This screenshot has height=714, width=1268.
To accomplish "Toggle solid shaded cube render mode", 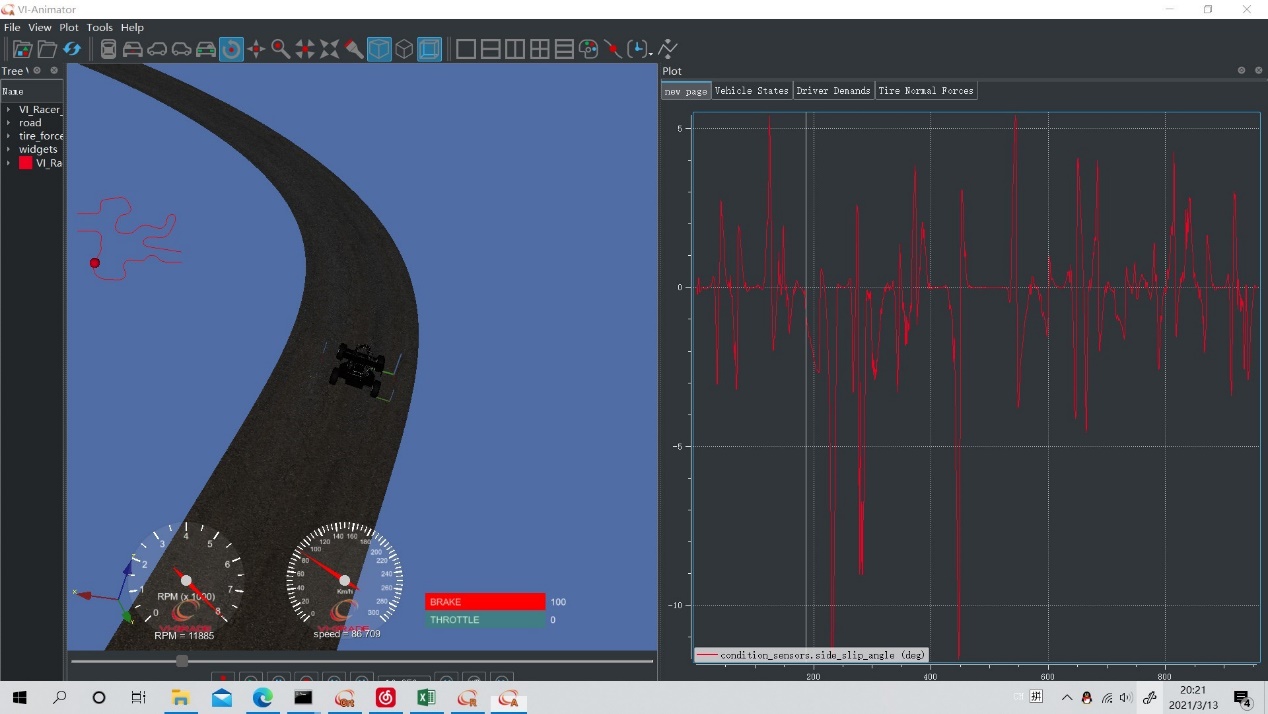I will point(379,49).
